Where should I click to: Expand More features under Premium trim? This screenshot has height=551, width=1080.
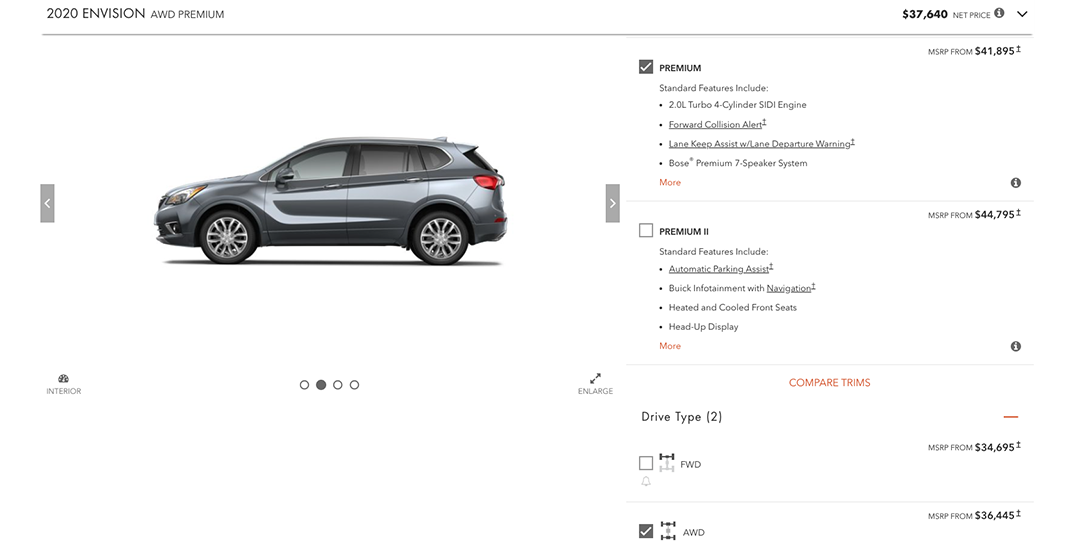[670, 183]
